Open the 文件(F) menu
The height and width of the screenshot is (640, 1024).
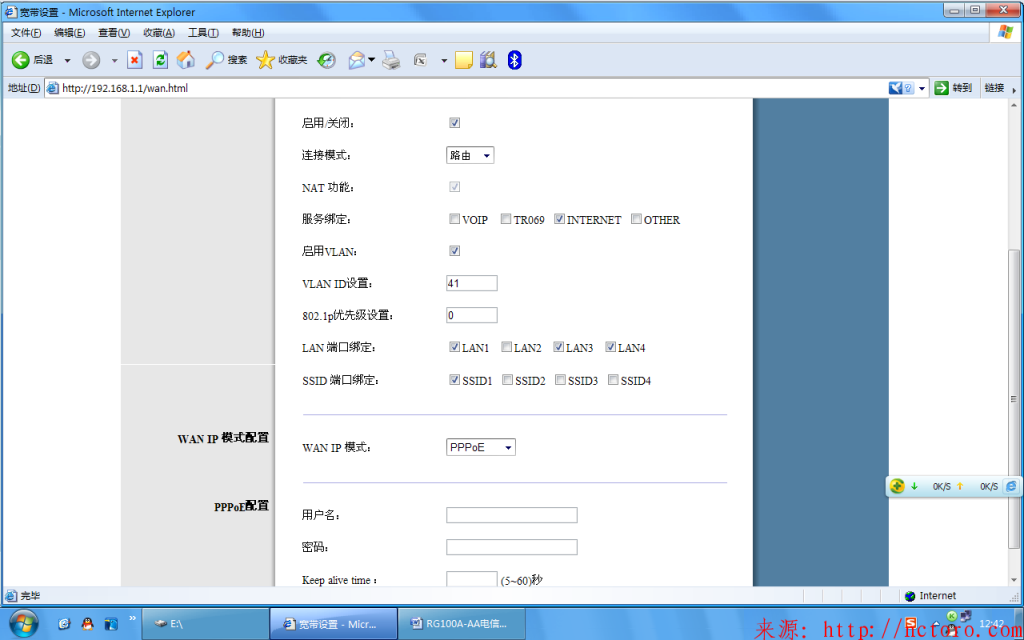coord(26,33)
